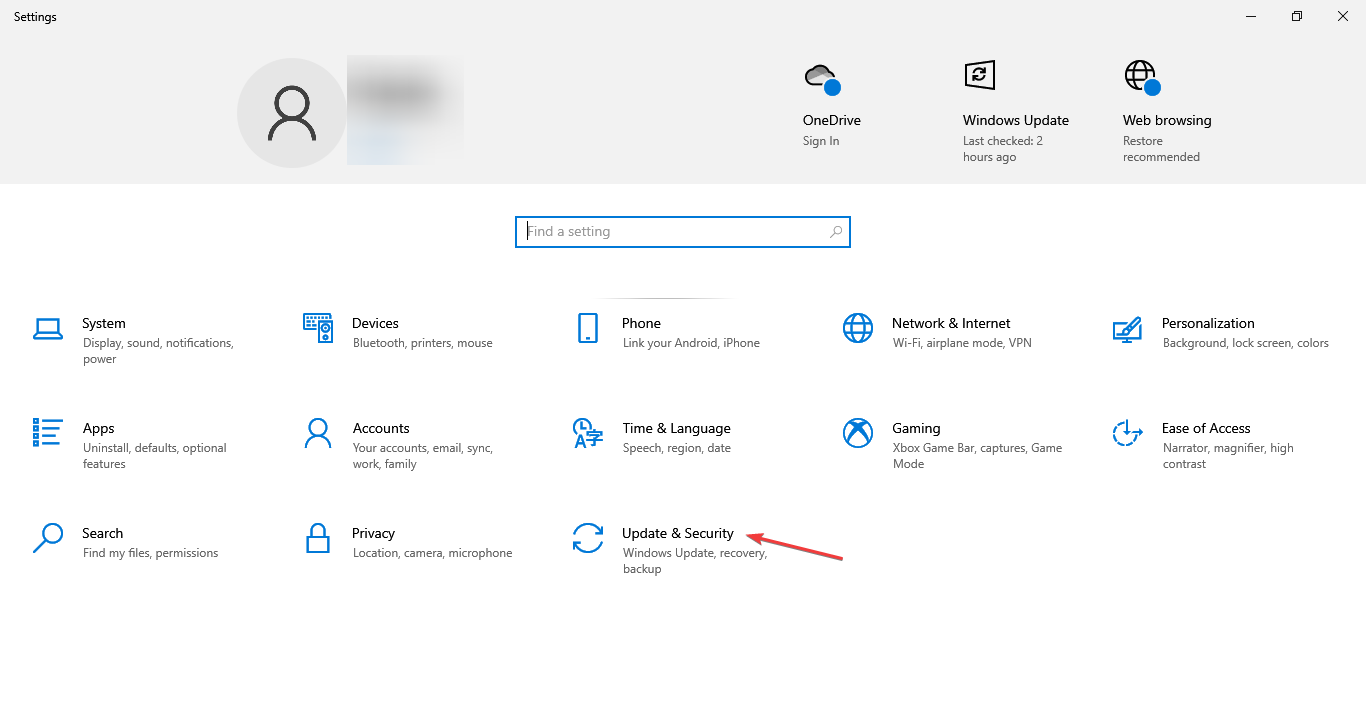Open System display and sound settings

pos(104,333)
